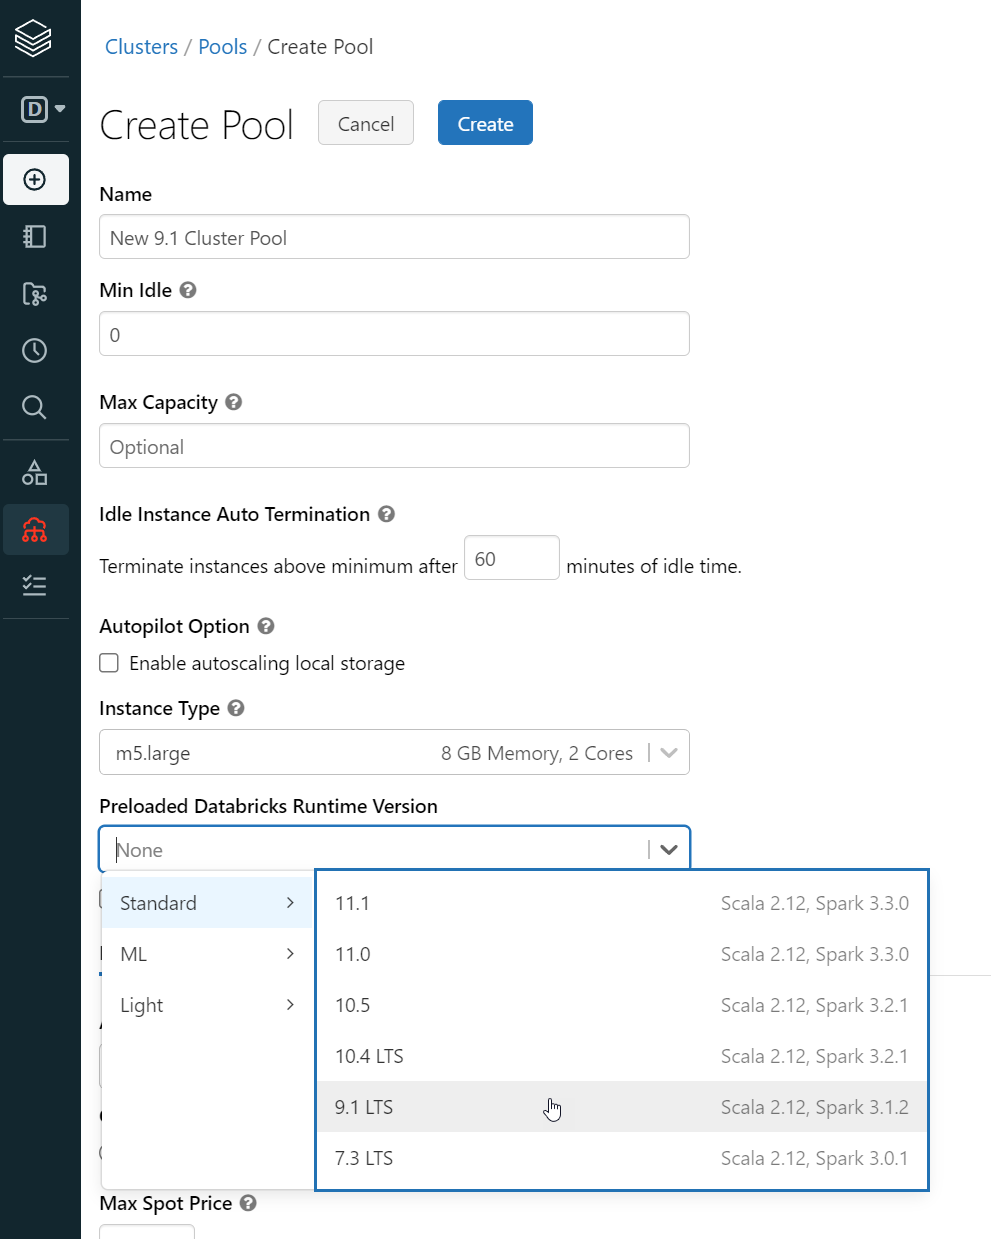Expand the Light runtime submenu
This screenshot has height=1239, width=991.
click(x=208, y=1005)
